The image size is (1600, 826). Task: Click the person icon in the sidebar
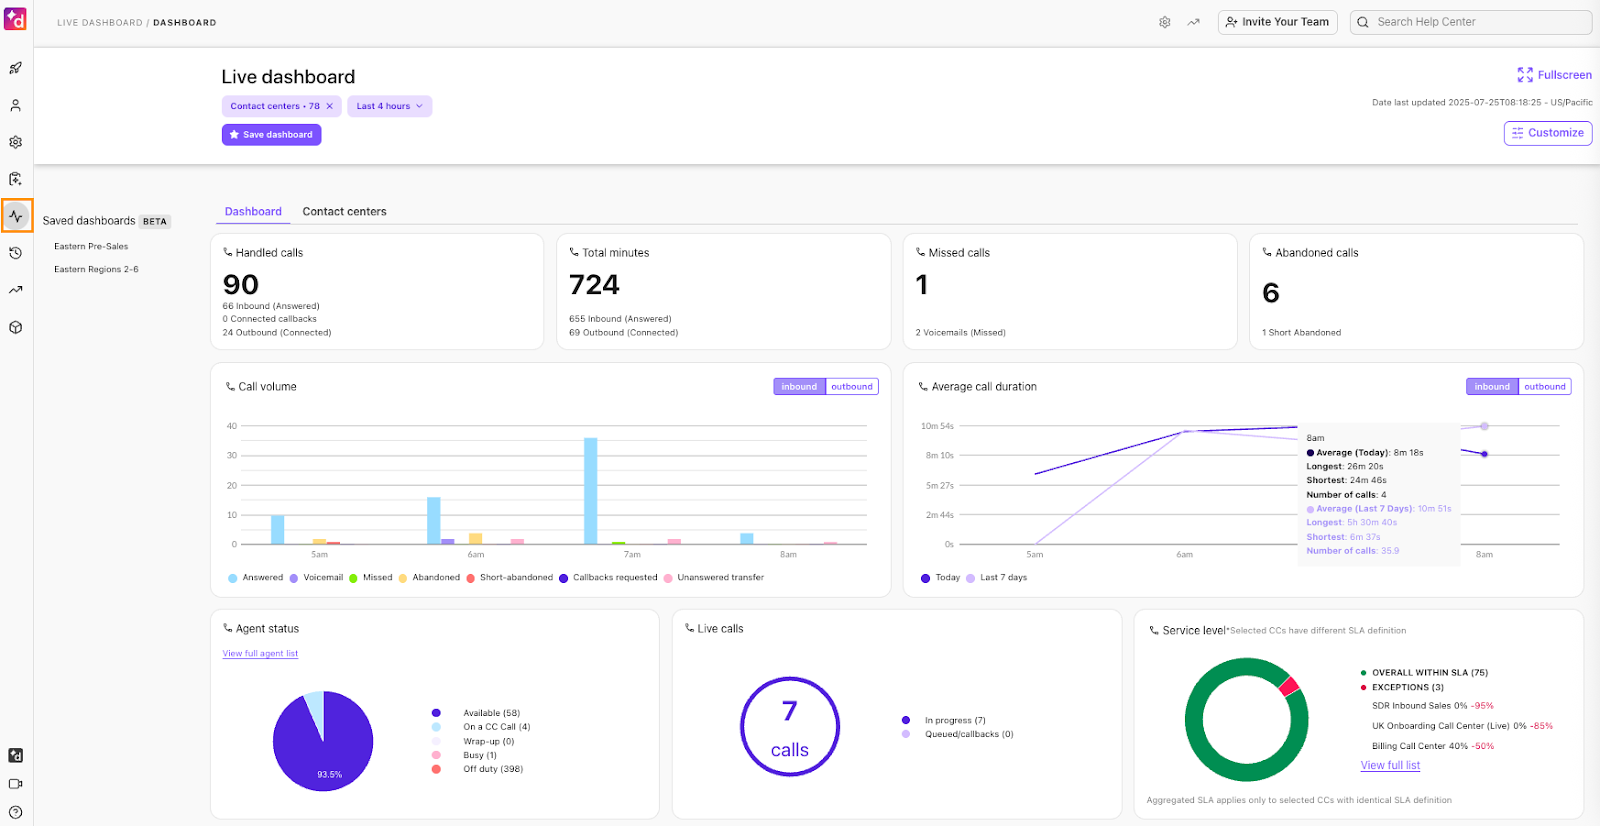(x=15, y=105)
